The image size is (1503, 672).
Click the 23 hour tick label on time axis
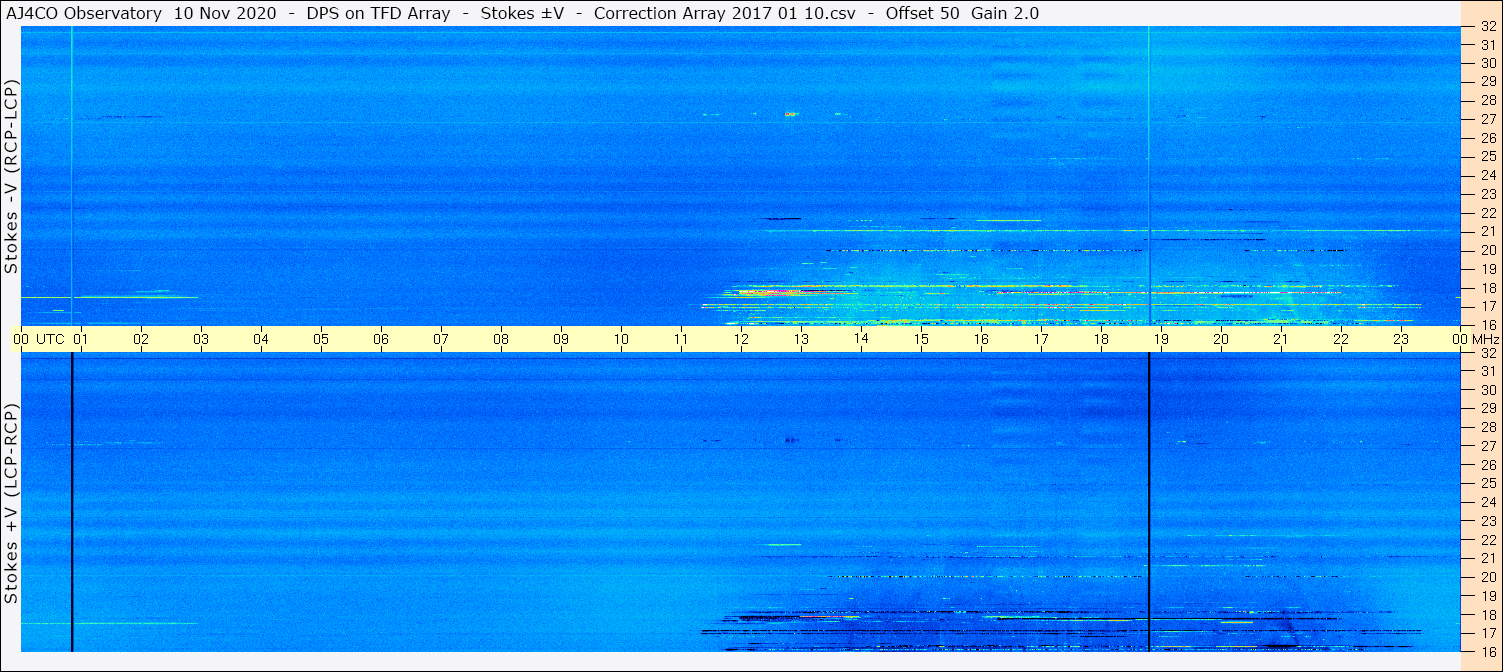(1401, 339)
